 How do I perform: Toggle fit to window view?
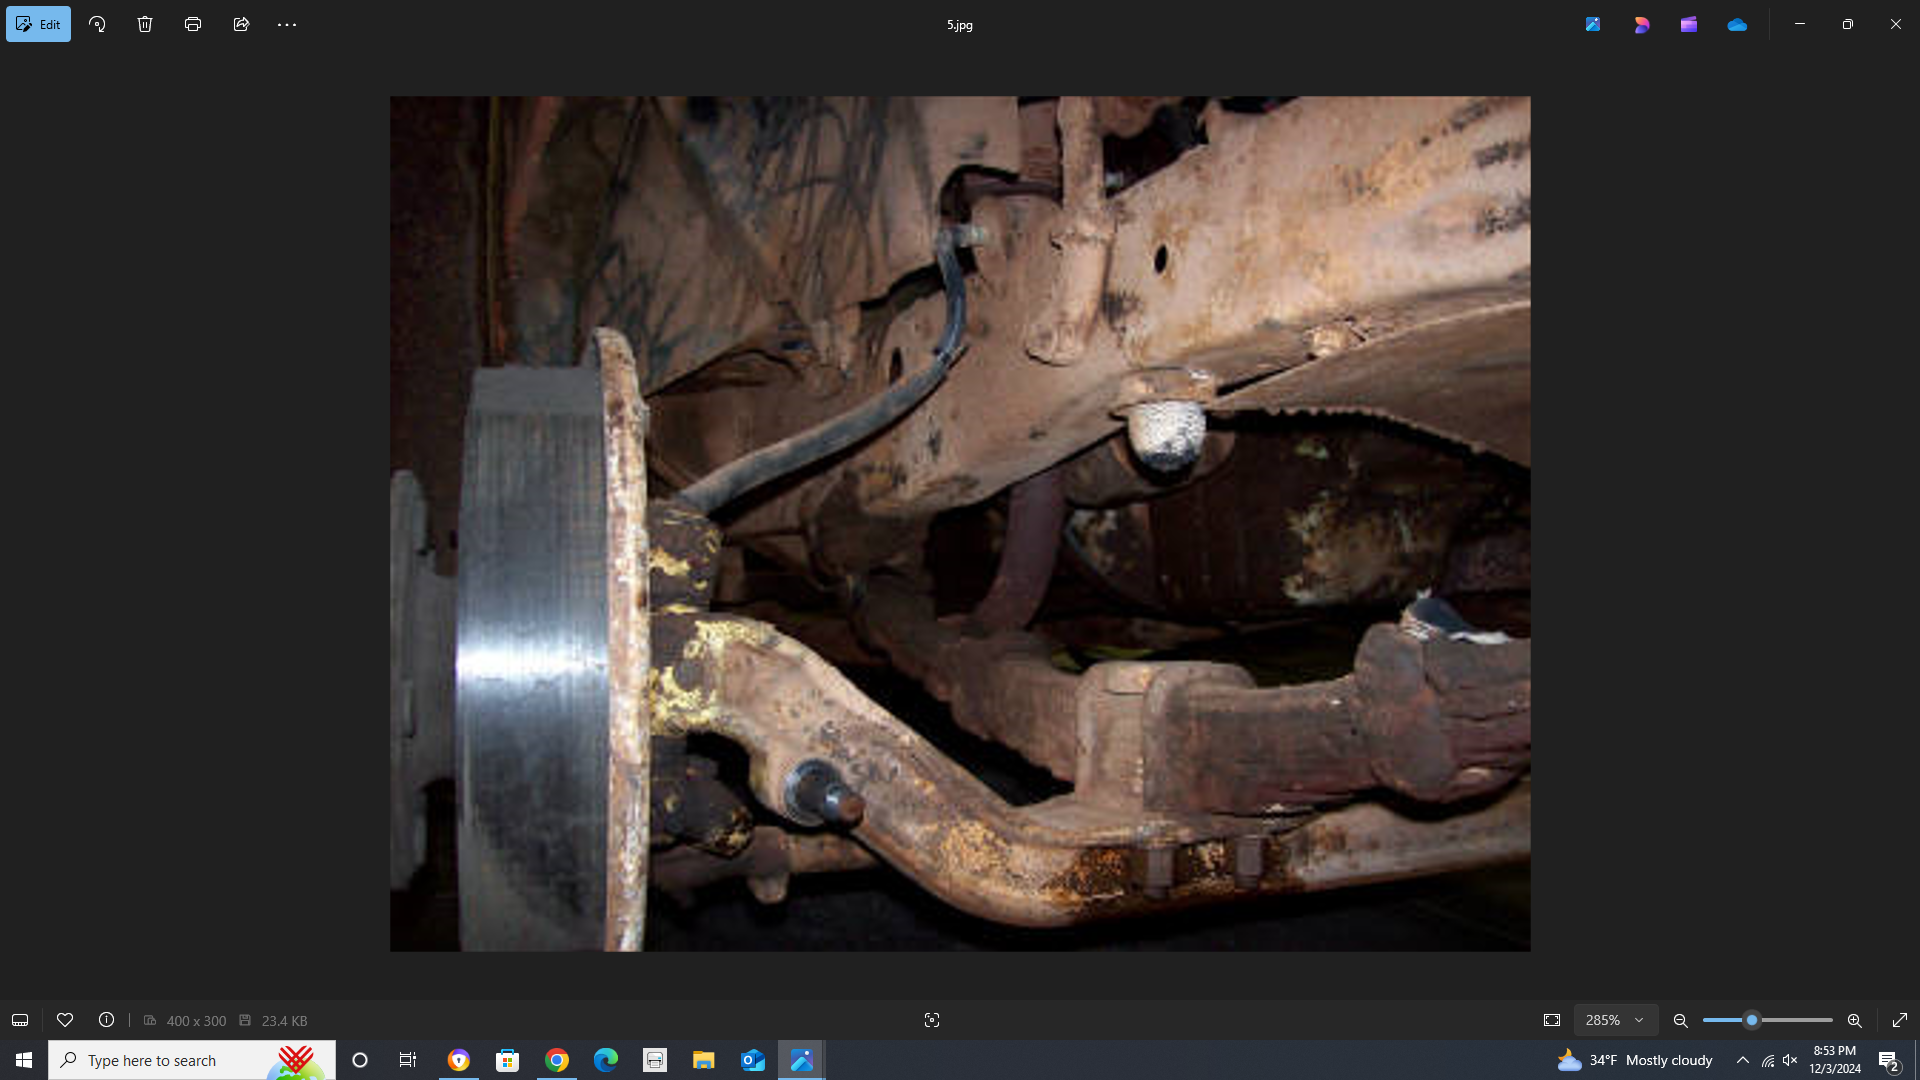point(1552,1020)
